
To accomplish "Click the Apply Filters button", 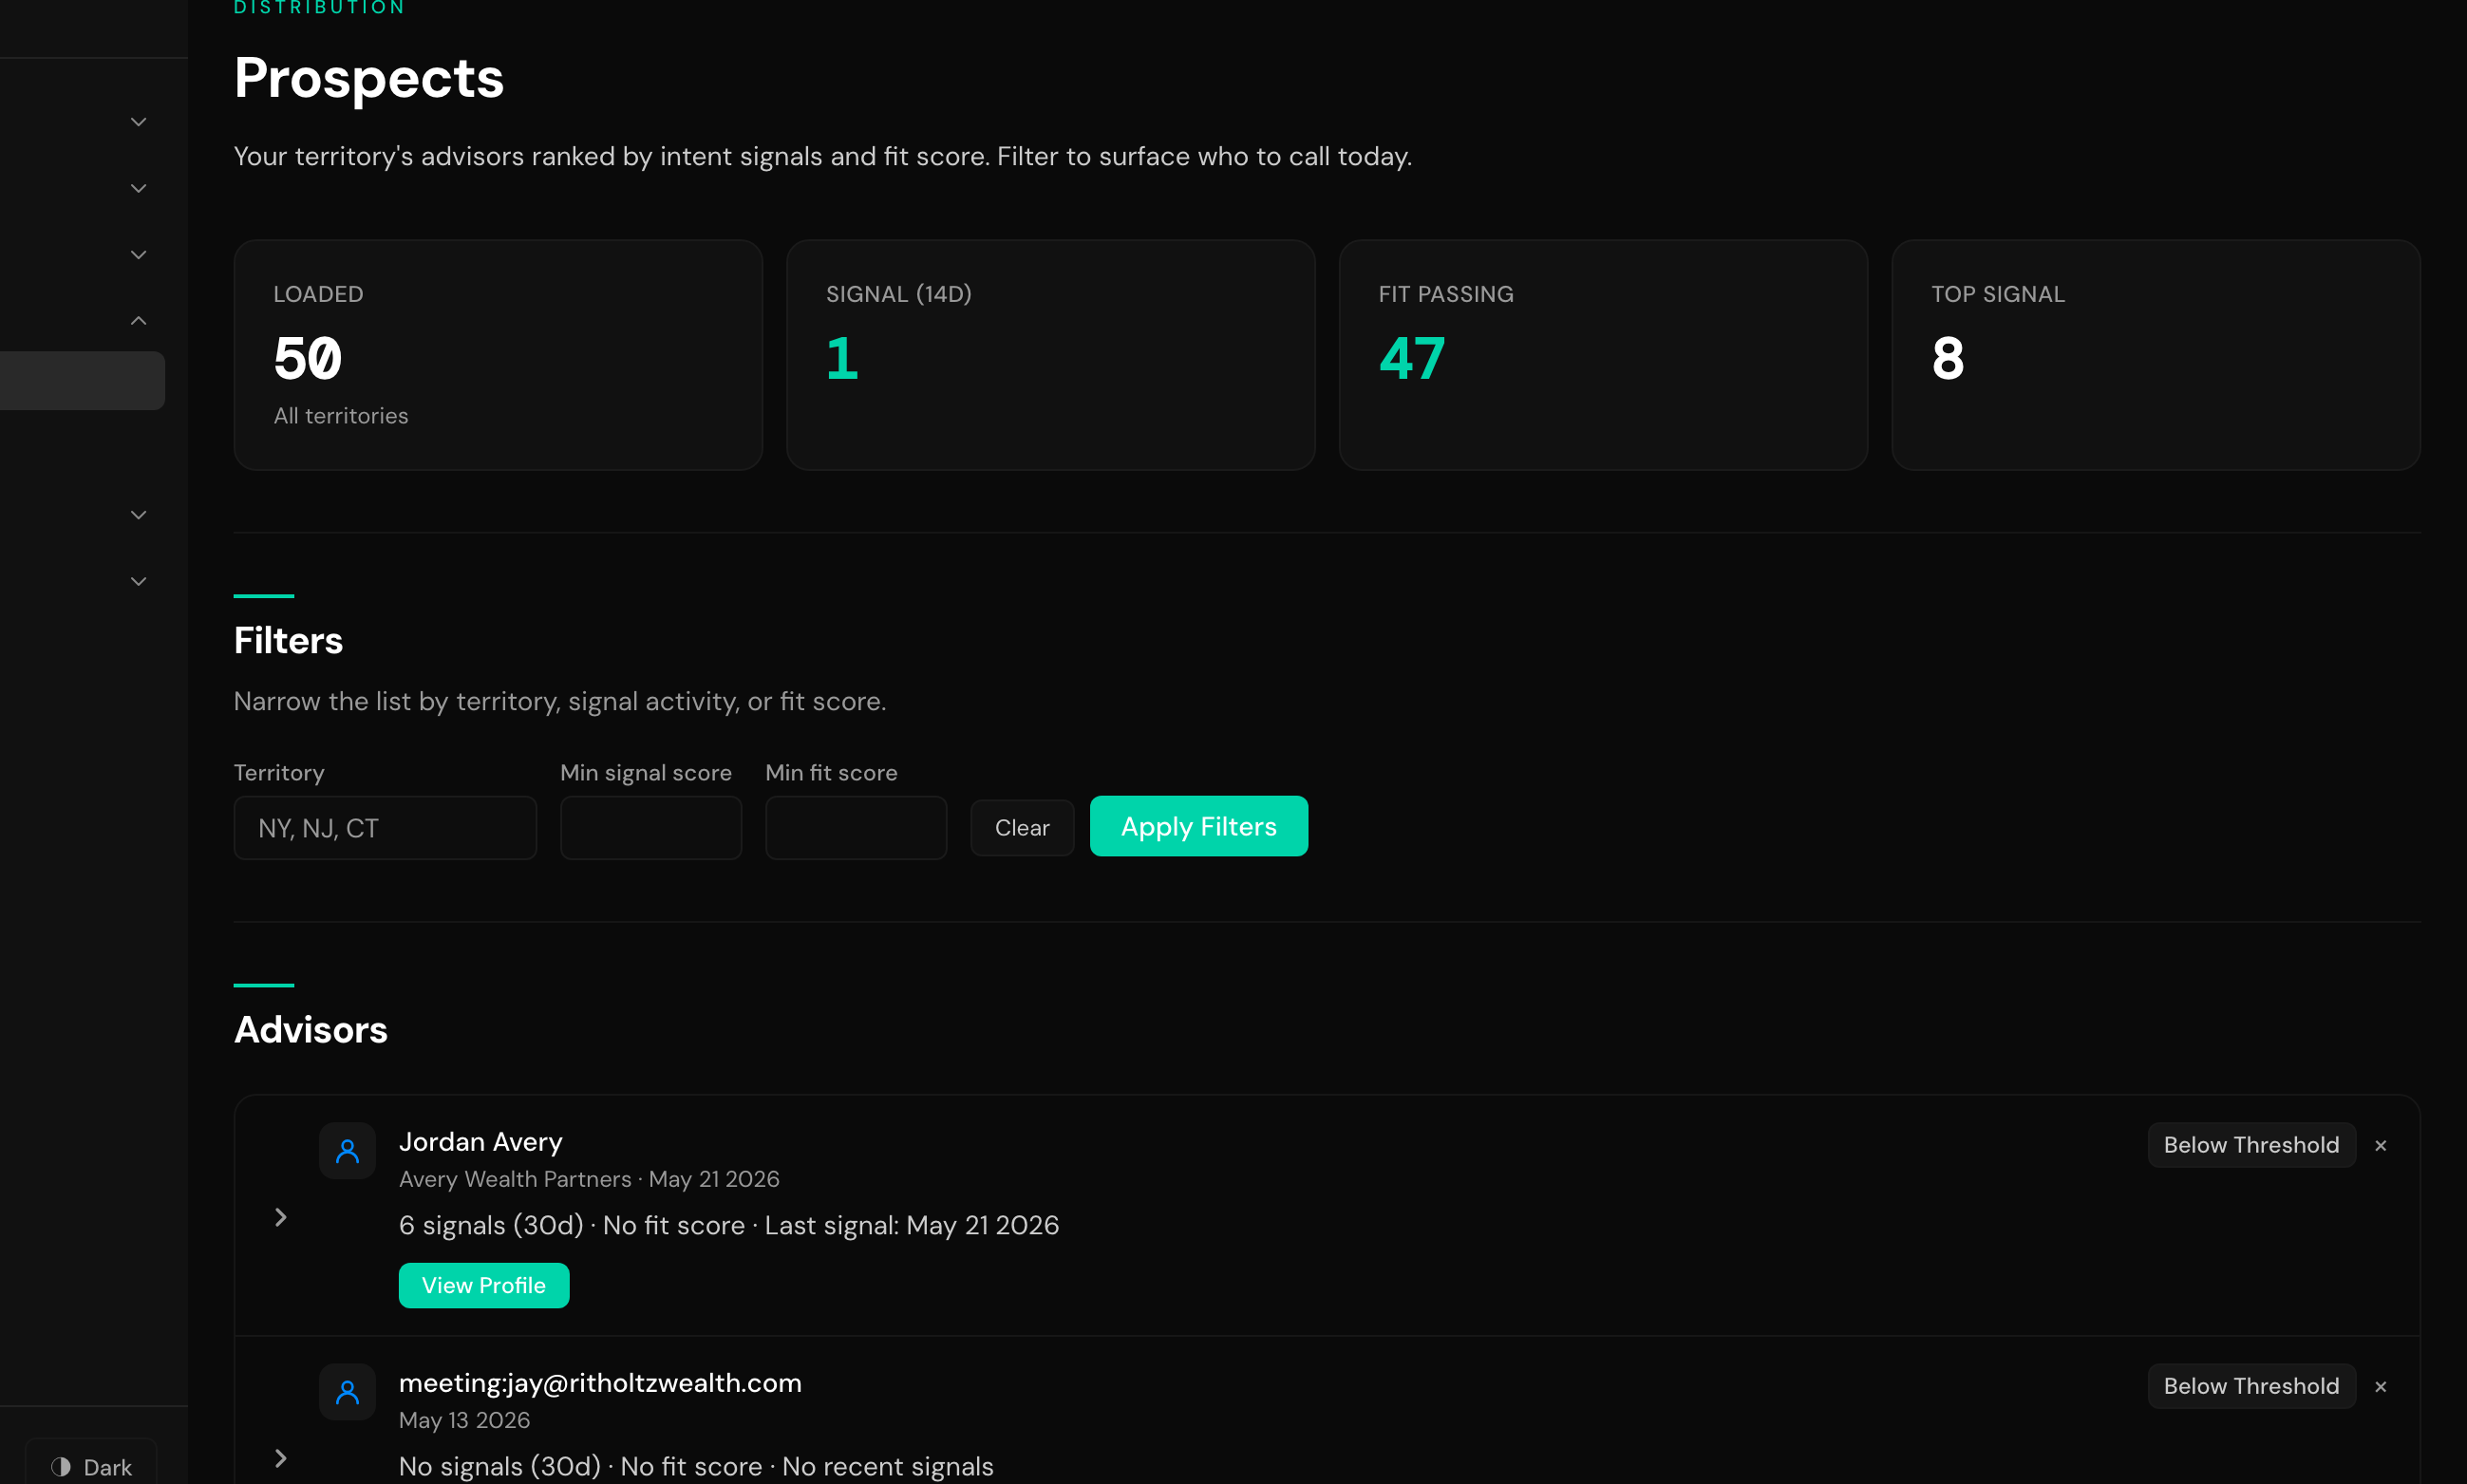I will coord(1199,826).
